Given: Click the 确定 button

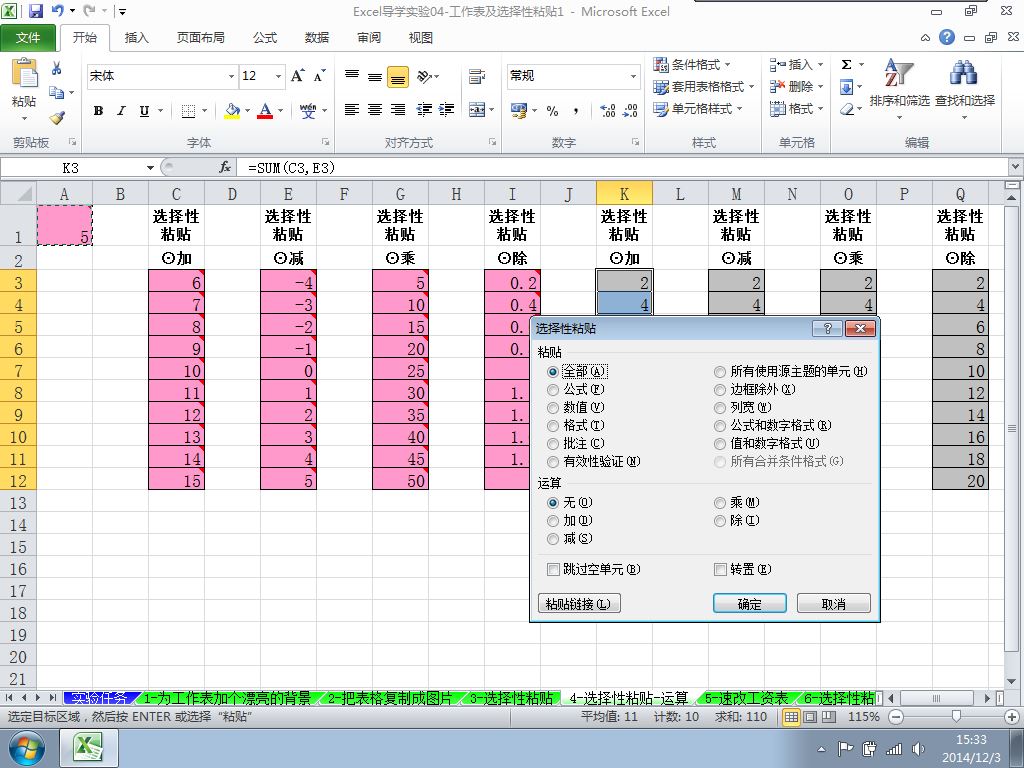Looking at the screenshot, I should point(750,603).
